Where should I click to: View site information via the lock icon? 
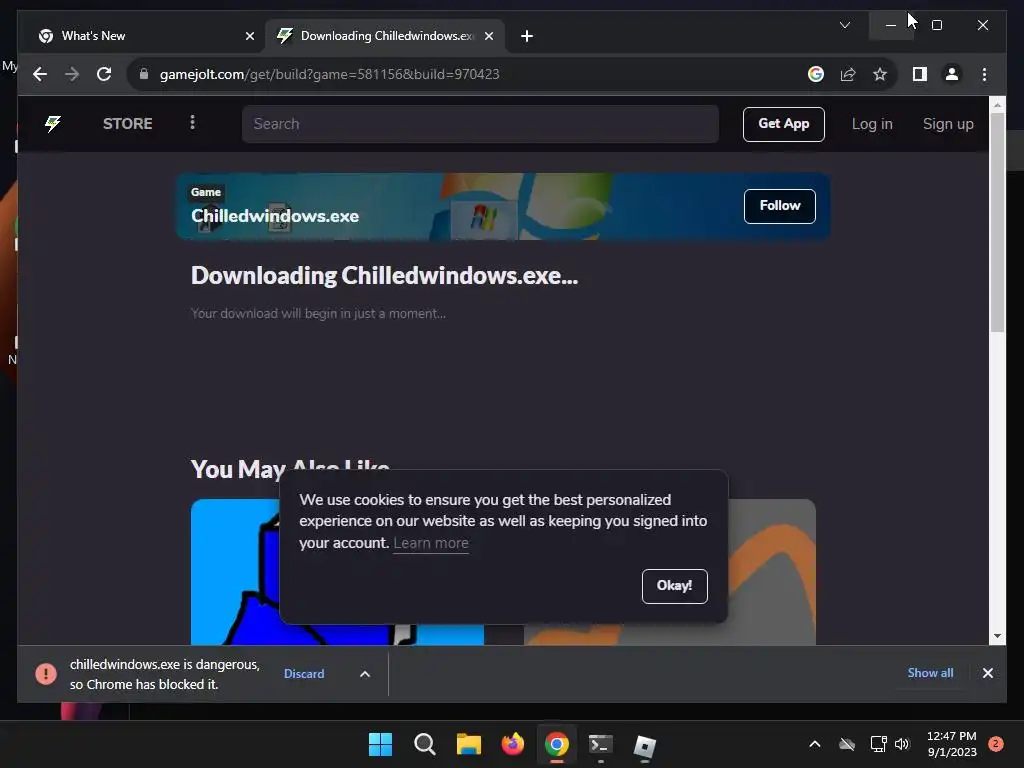click(x=144, y=74)
